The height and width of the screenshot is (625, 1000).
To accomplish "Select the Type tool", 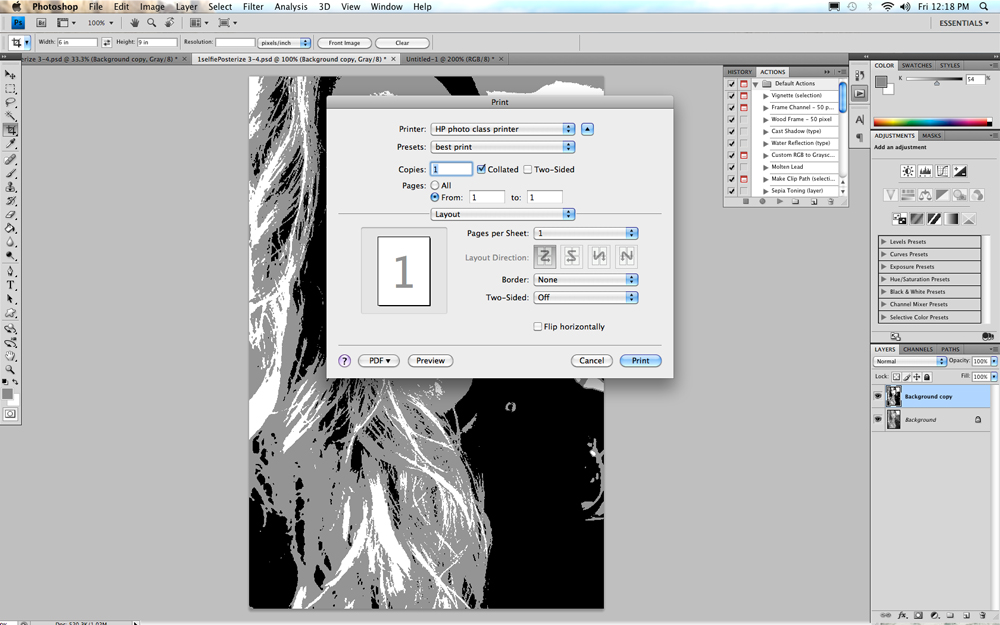I will coord(10,285).
